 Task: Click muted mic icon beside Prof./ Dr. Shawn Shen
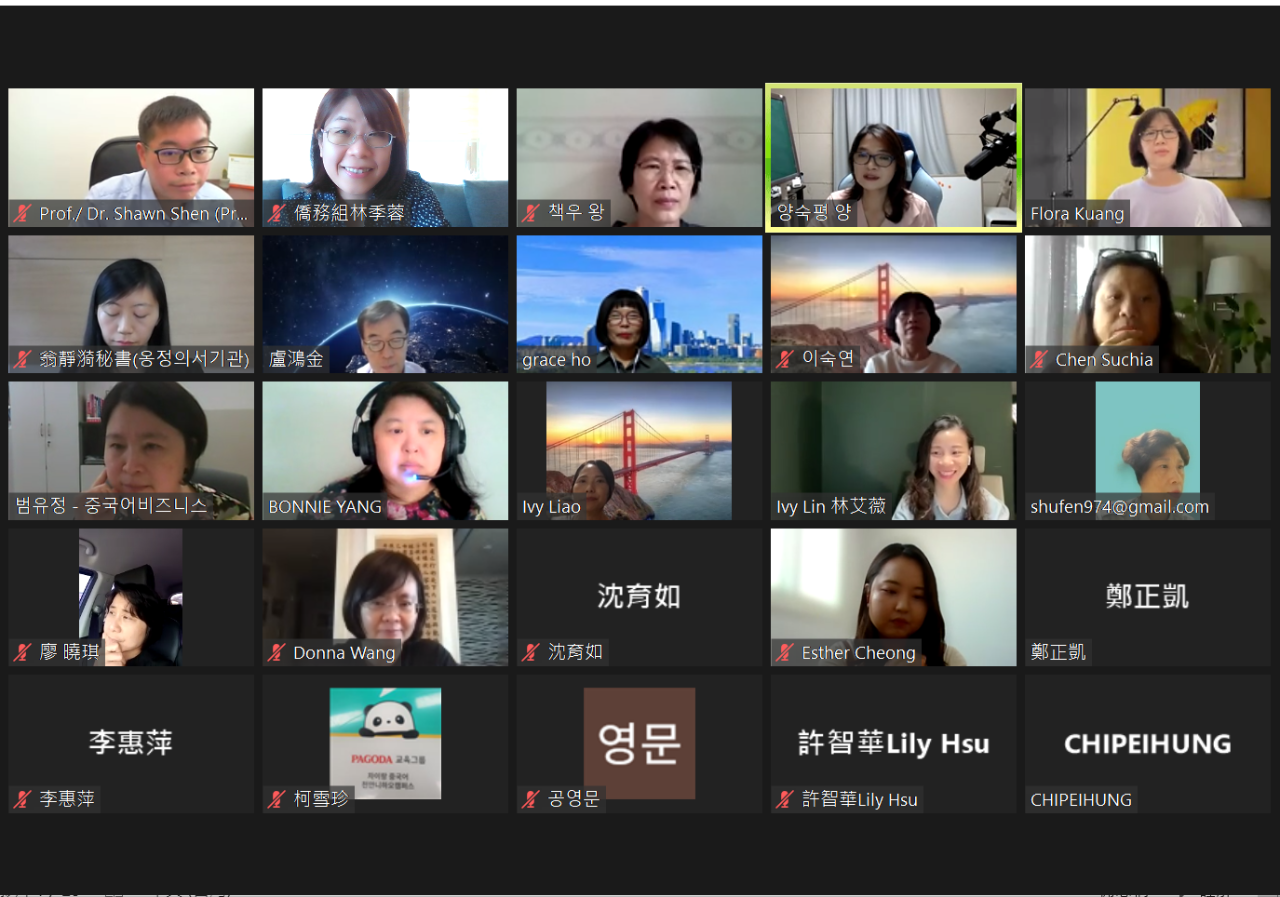point(22,214)
